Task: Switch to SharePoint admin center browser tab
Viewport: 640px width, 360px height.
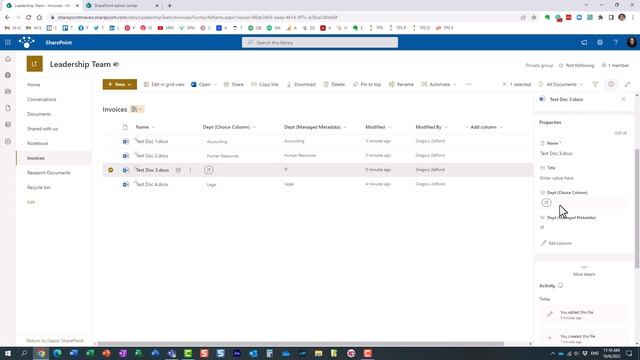Action: pos(122,6)
